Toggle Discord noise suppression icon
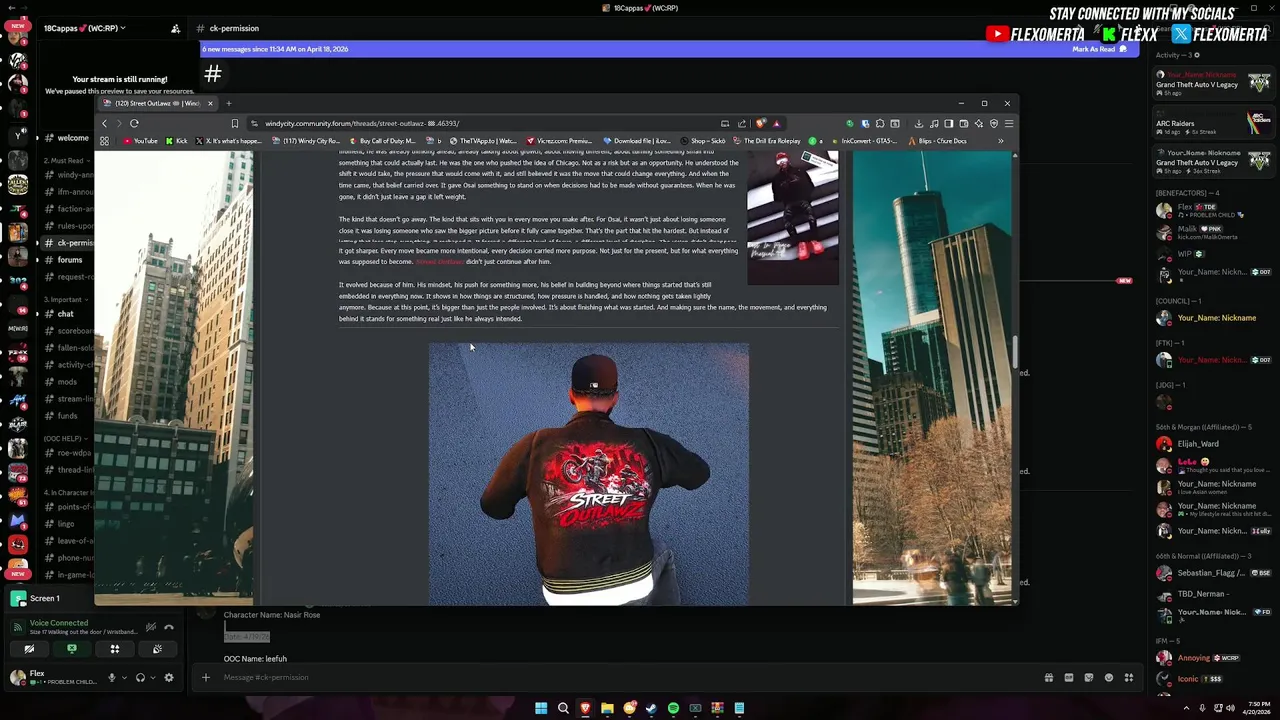Image resolution: width=1280 pixels, height=720 pixels. coord(151,627)
